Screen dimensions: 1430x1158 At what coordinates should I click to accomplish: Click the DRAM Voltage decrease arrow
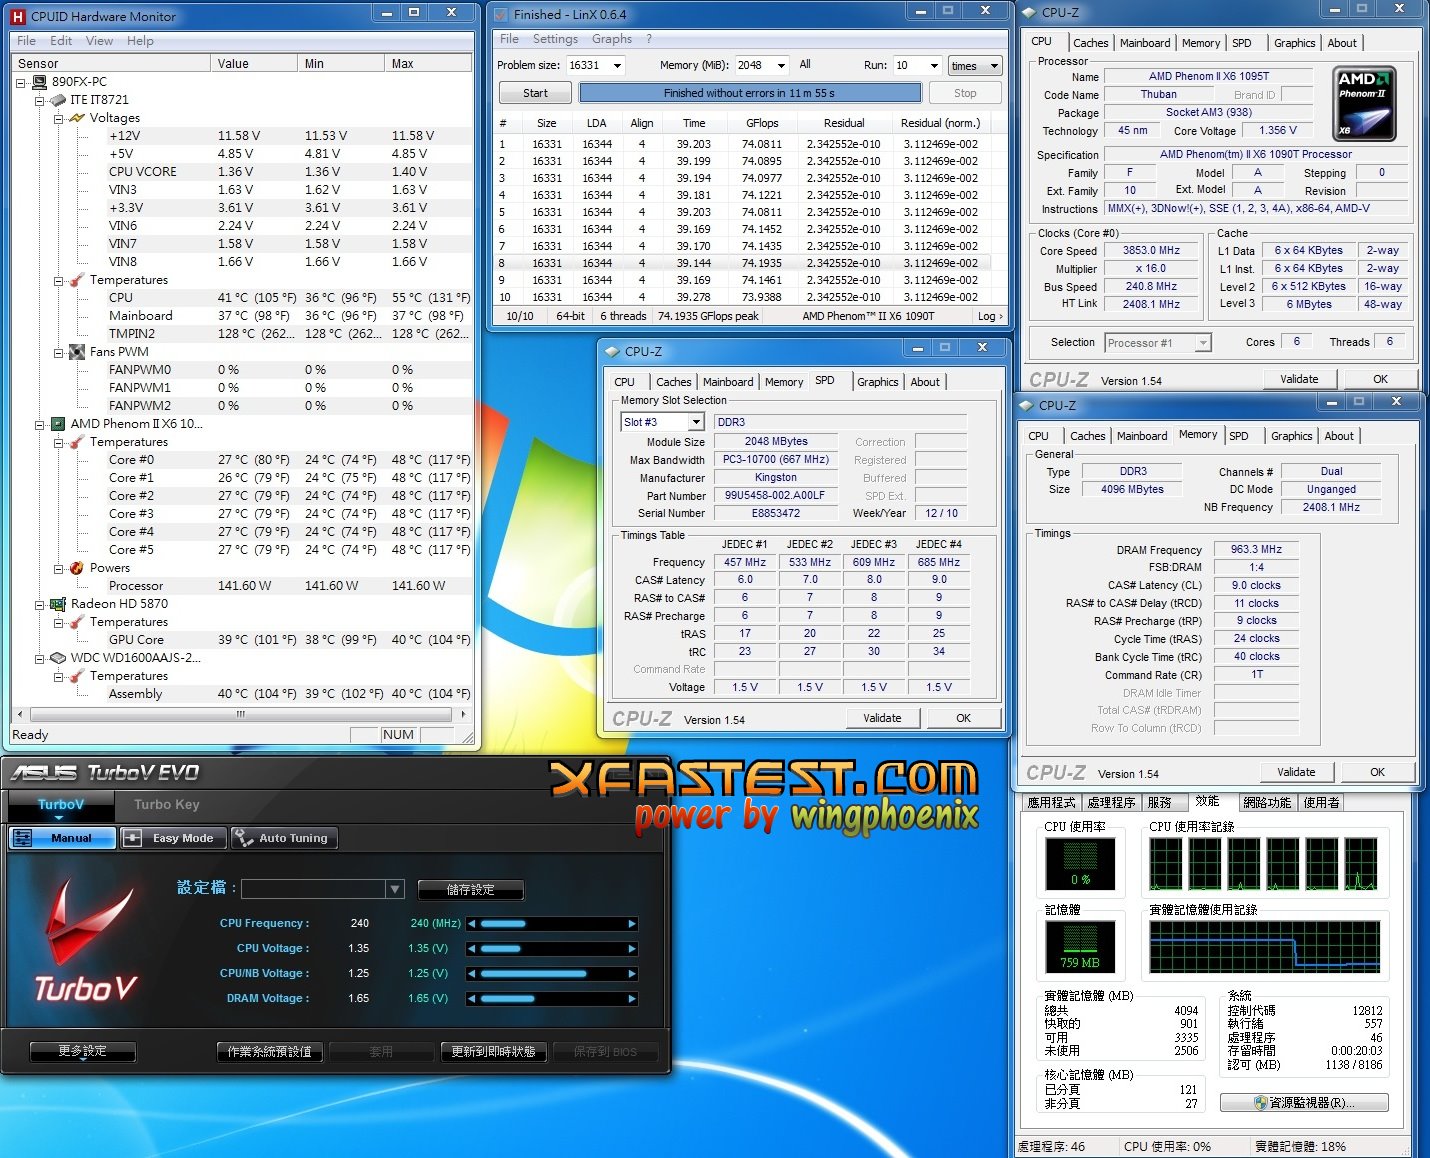[x=472, y=999]
